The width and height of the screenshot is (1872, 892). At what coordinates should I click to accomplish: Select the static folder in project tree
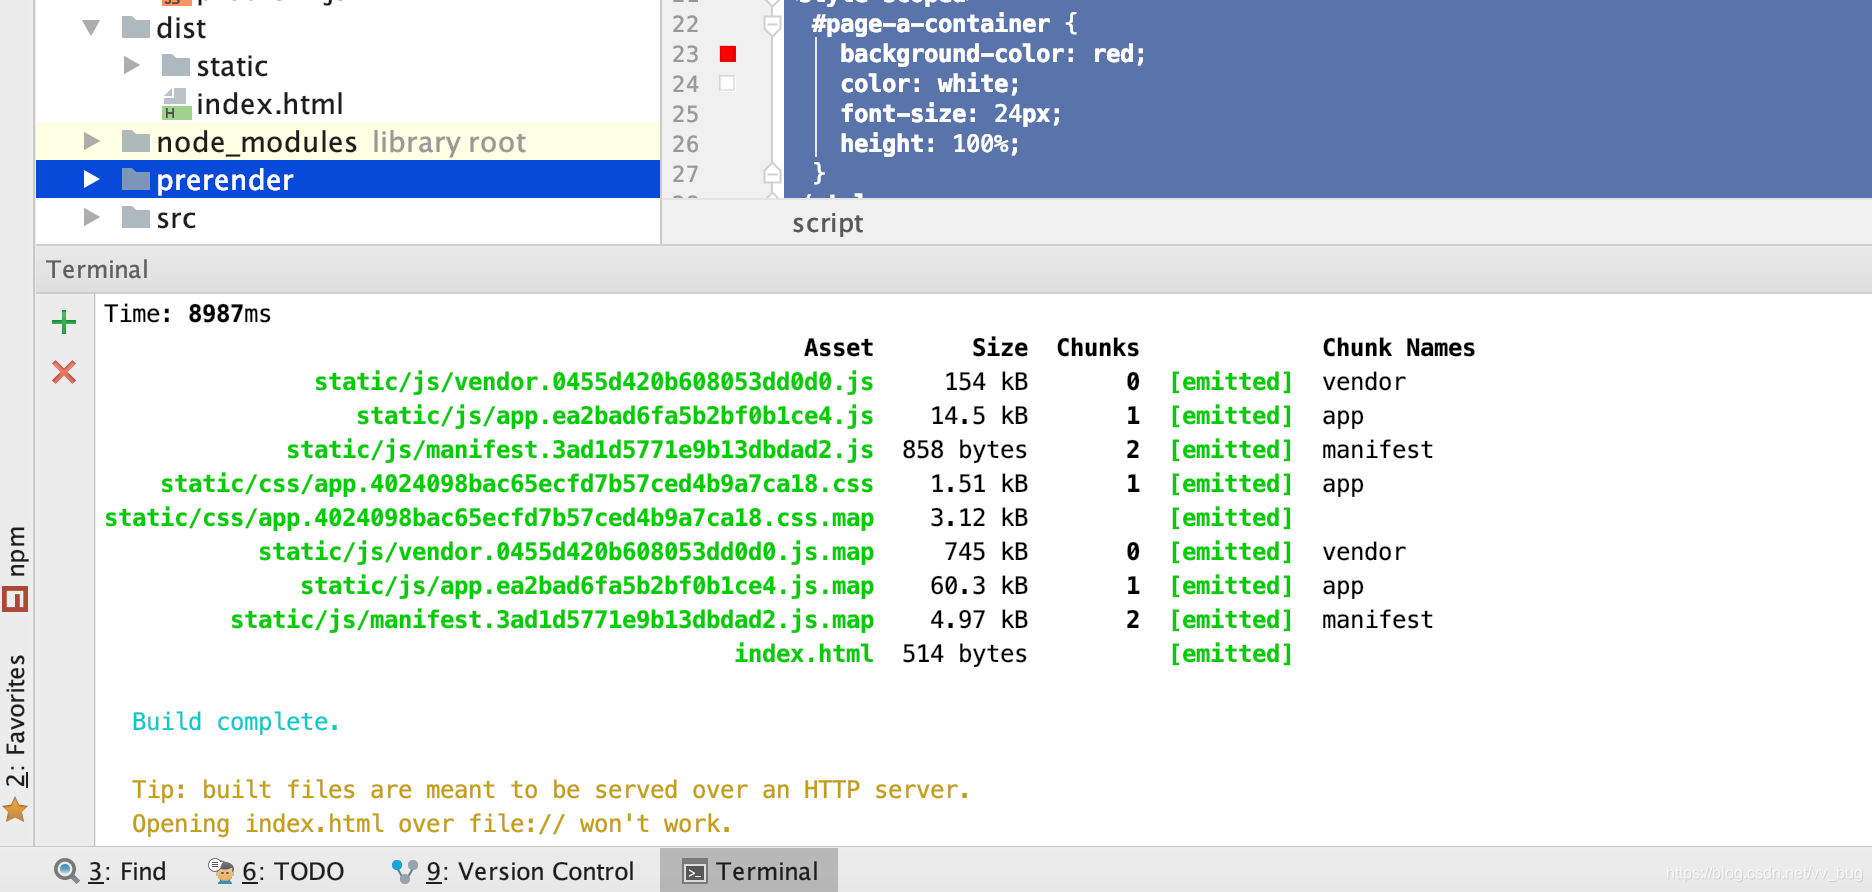[232, 66]
